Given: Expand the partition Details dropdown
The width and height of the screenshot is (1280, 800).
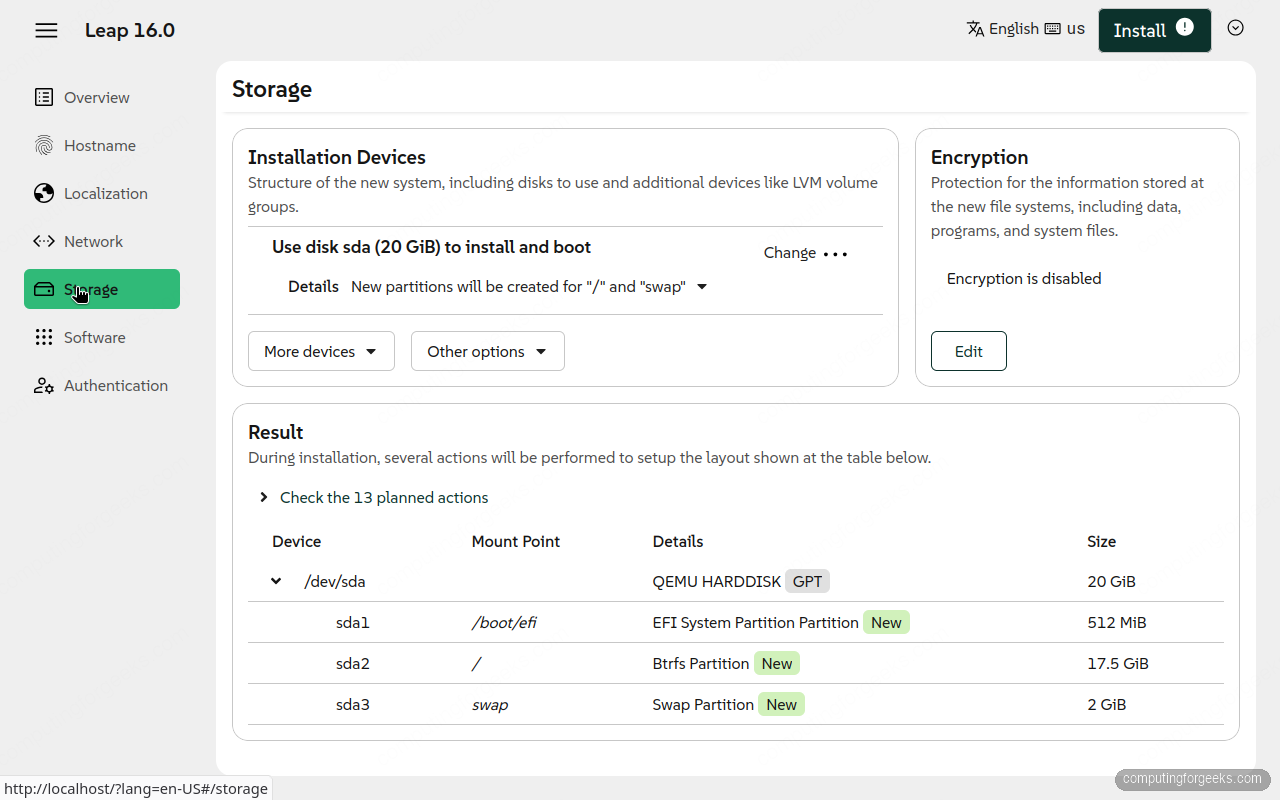Looking at the screenshot, I should click(x=529, y=287).
